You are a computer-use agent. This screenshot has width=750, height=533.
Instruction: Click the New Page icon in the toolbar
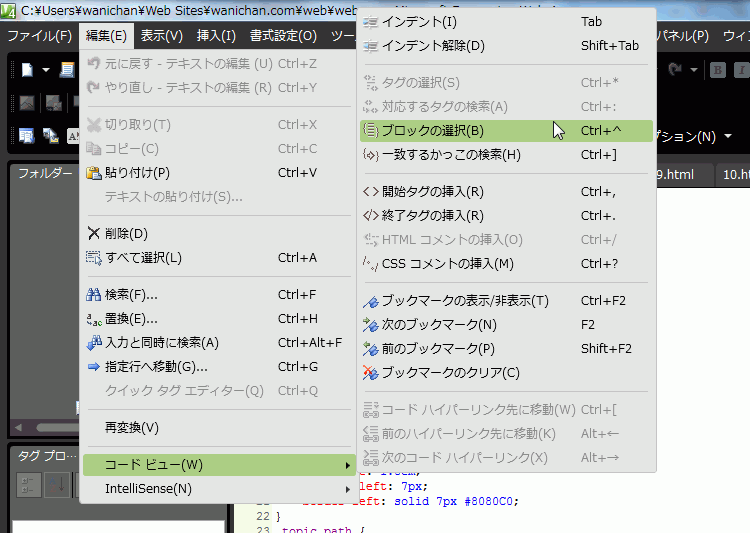[27, 70]
